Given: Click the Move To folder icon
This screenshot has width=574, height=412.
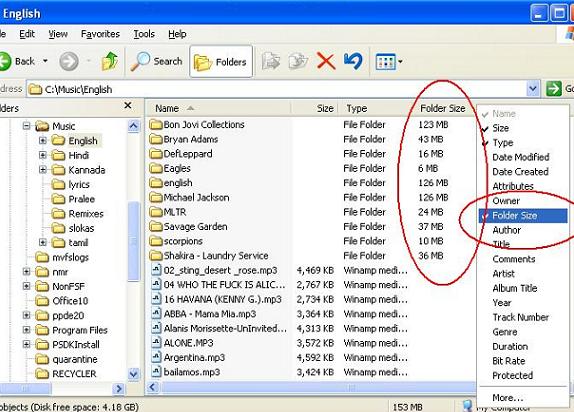Looking at the screenshot, I should 271,61.
